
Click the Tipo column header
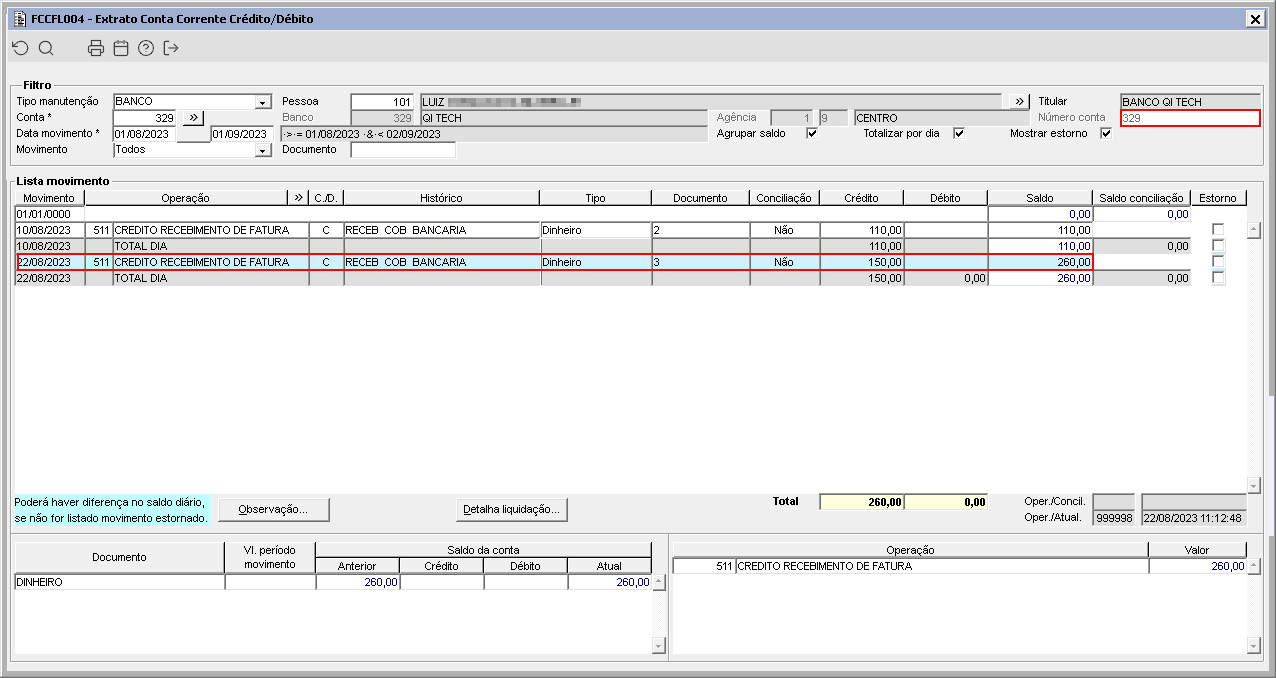(596, 198)
